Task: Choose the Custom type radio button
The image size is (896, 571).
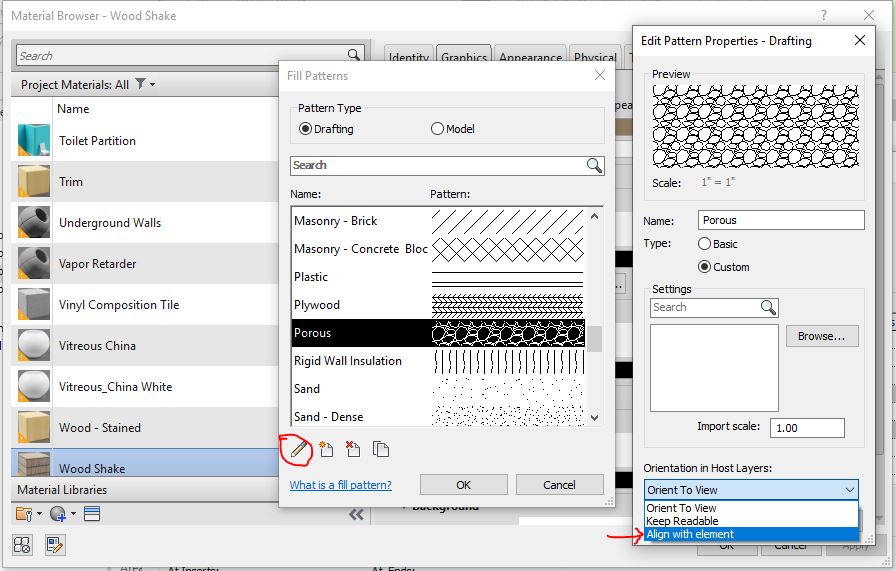Action: point(705,267)
